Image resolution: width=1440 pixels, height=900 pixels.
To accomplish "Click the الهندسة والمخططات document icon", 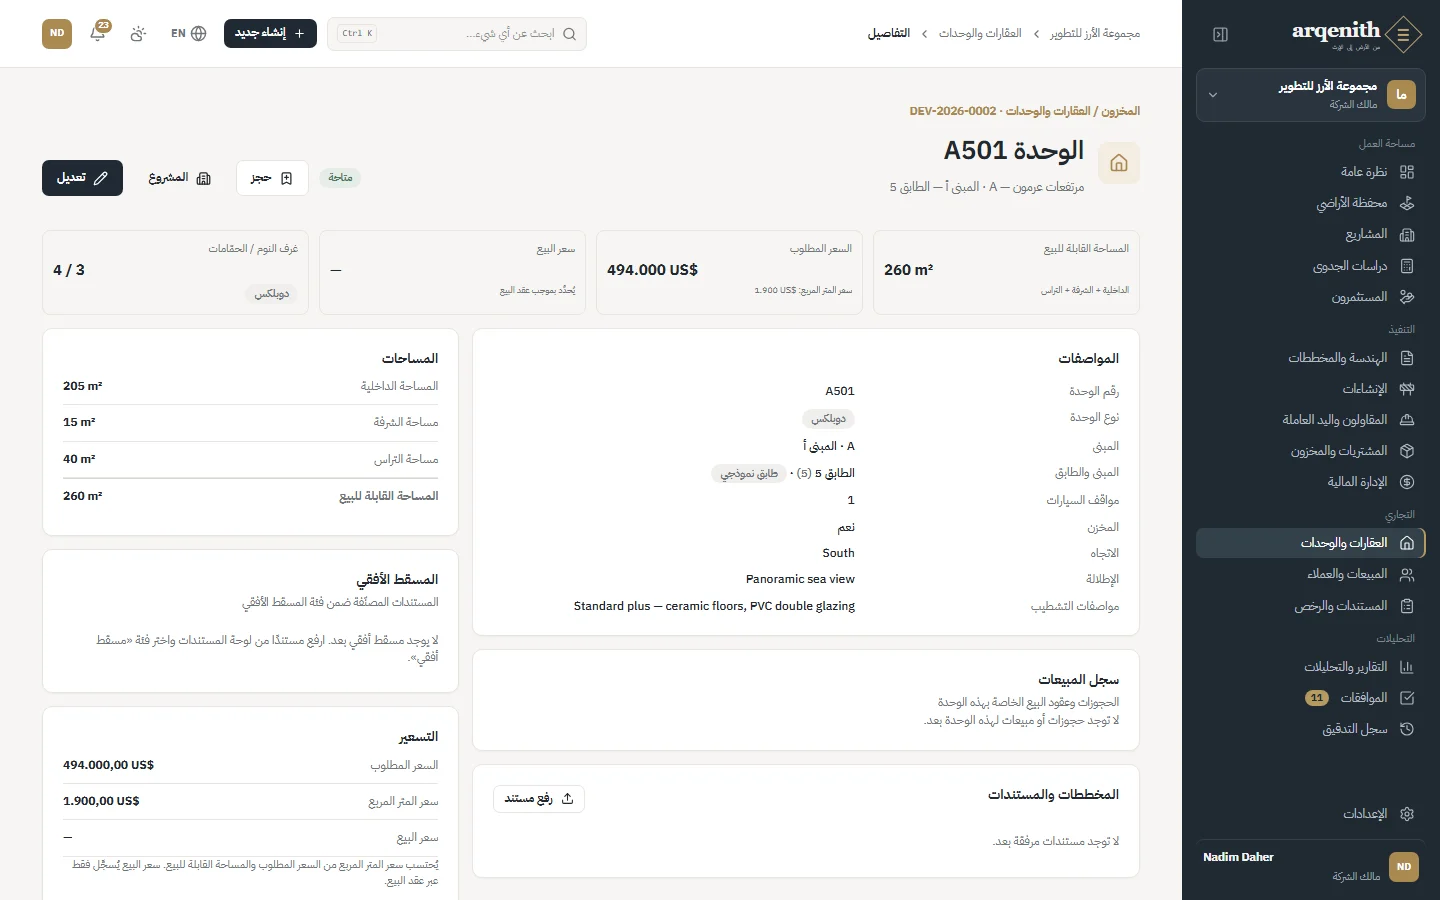I will click(x=1407, y=358).
